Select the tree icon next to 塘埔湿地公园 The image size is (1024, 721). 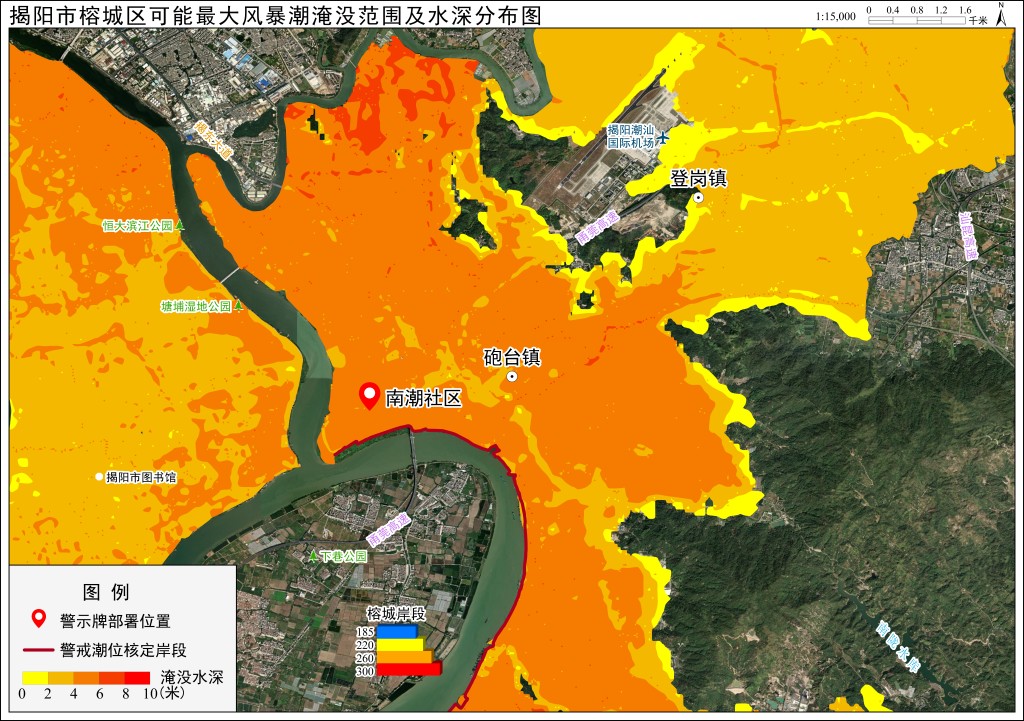tap(238, 305)
